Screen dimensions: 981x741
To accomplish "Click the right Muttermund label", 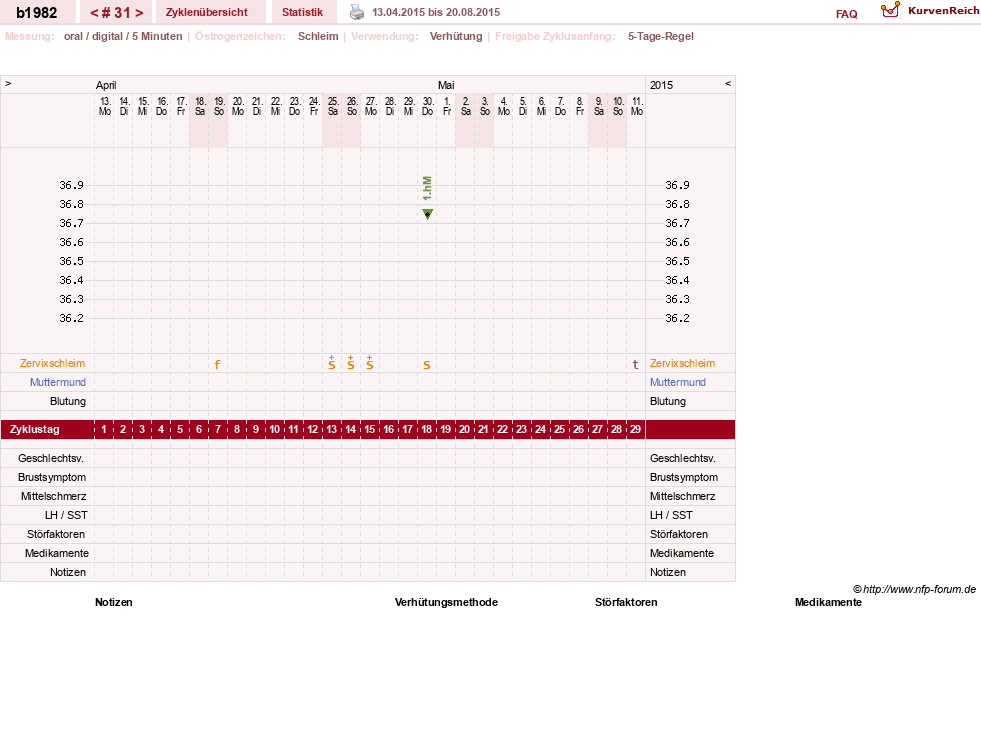I will point(678,382).
